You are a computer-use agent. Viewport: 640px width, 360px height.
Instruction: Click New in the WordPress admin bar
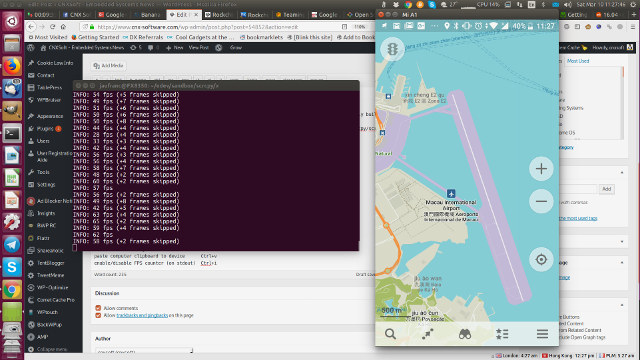(x=175, y=48)
